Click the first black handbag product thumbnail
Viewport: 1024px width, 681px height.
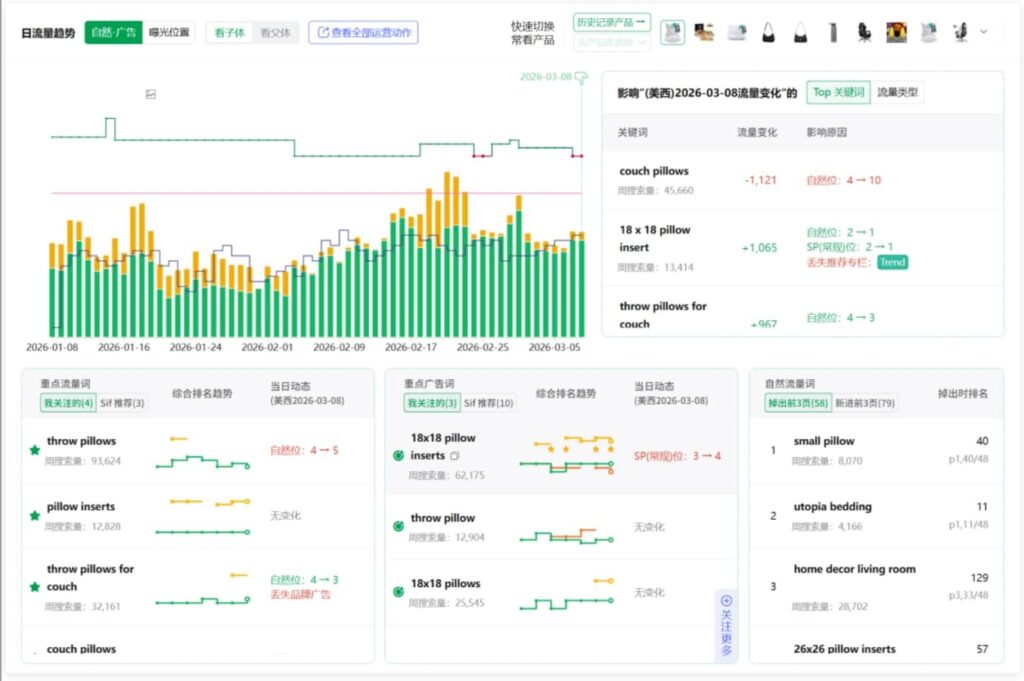click(x=768, y=32)
